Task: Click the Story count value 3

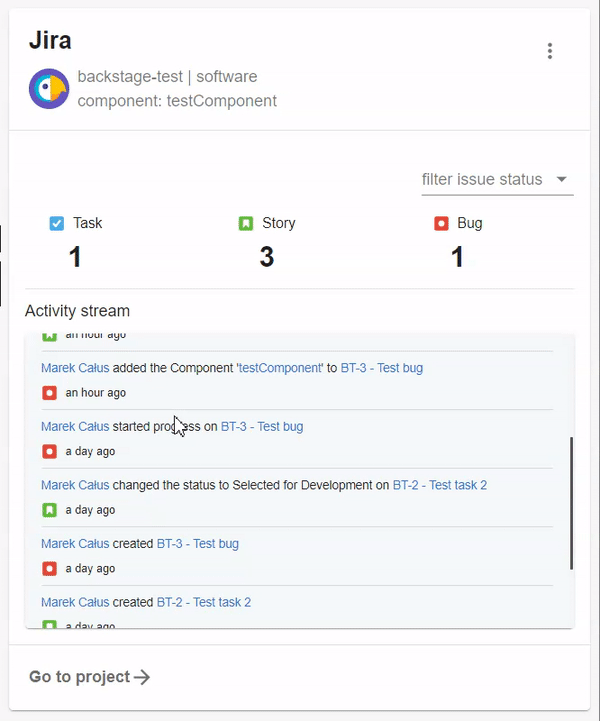Action: coord(267,257)
